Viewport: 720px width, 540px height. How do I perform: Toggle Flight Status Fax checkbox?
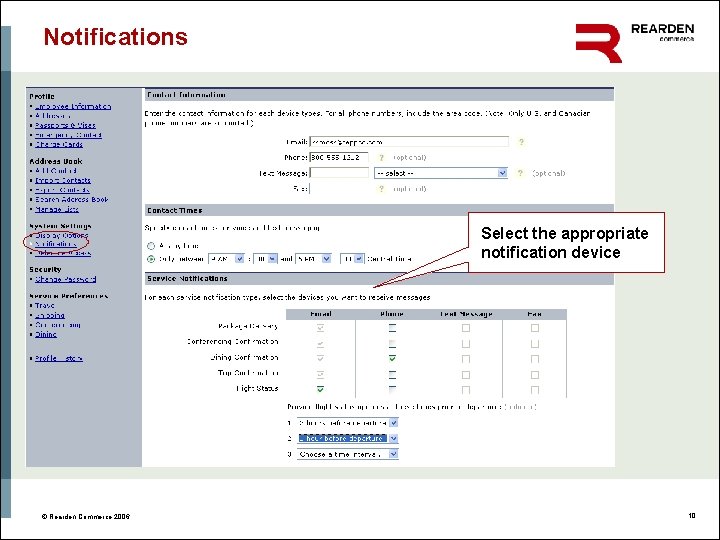click(x=534, y=390)
